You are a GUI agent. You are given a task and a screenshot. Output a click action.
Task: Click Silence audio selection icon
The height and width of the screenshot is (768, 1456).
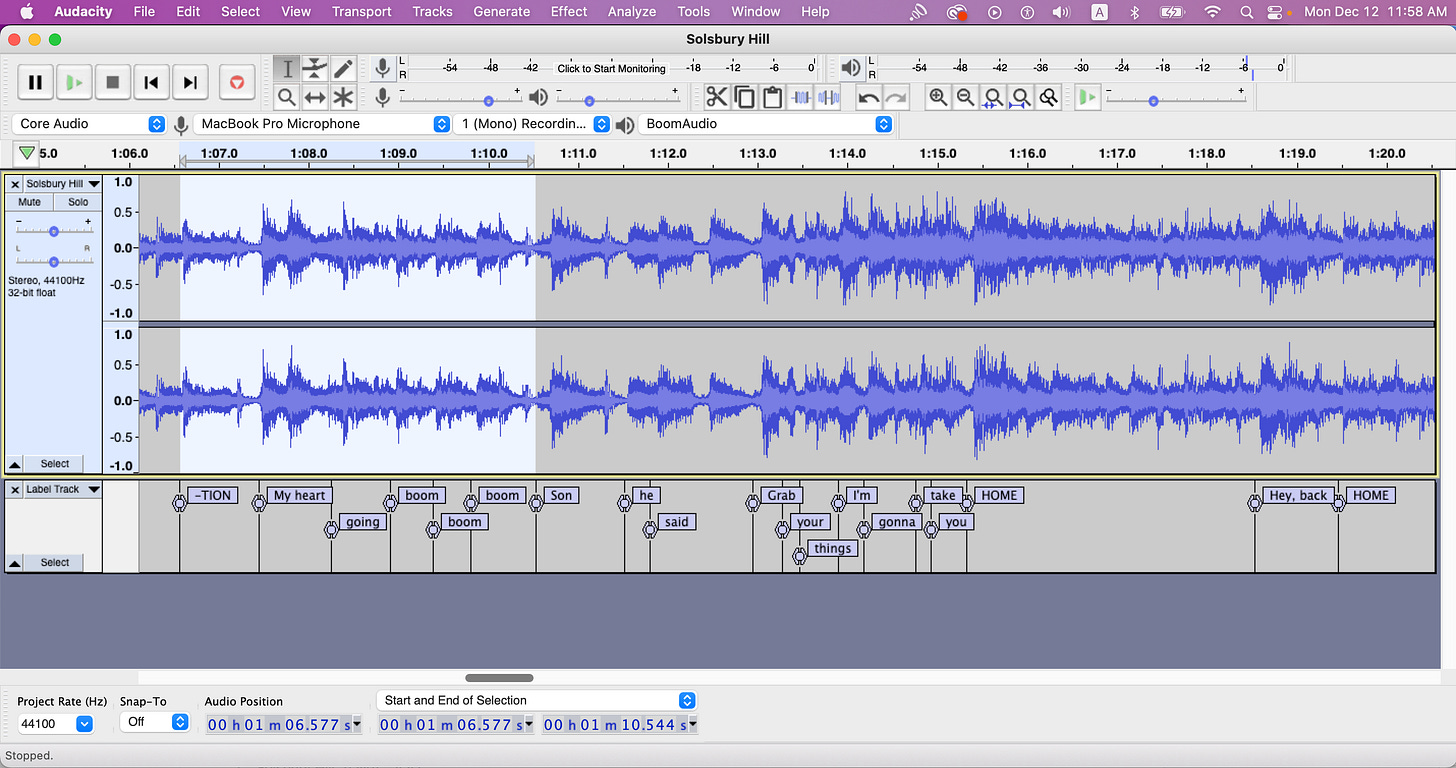click(828, 97)
